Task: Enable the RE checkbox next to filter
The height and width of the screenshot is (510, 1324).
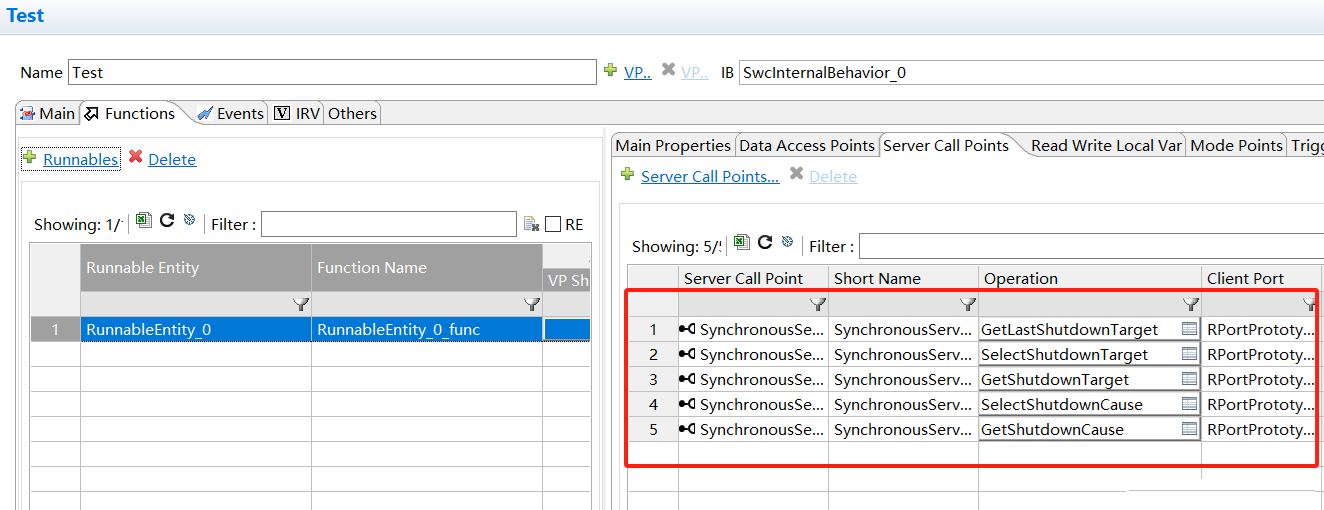Action: (x=553, y=225)
